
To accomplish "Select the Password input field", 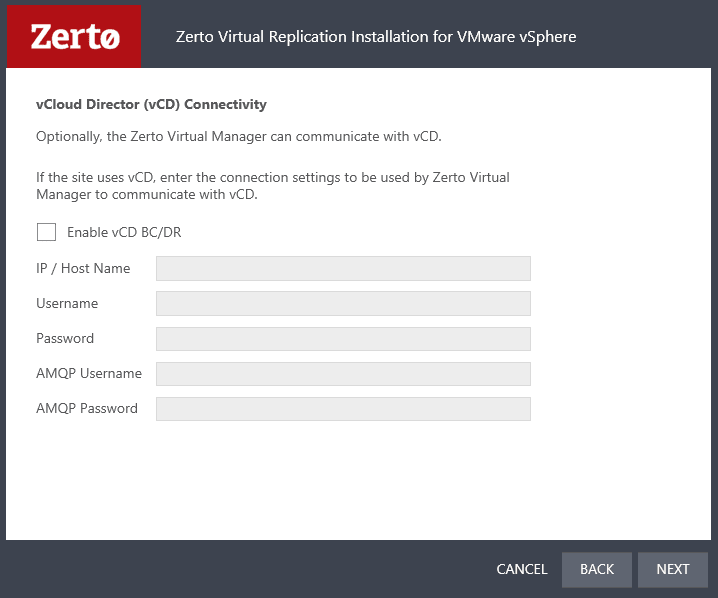I will point(343,339).
